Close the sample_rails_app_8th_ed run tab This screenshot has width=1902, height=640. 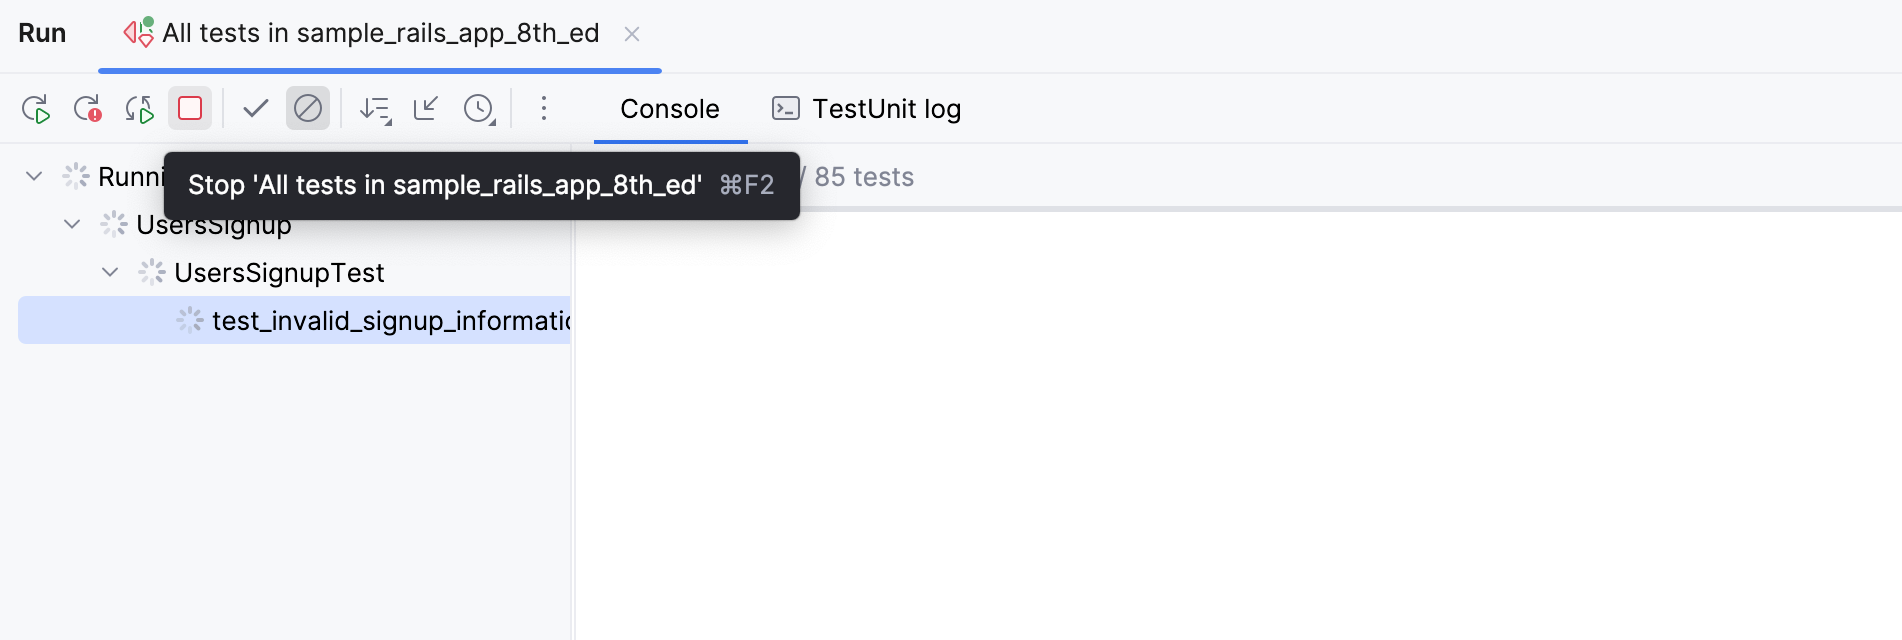[632, 33]
